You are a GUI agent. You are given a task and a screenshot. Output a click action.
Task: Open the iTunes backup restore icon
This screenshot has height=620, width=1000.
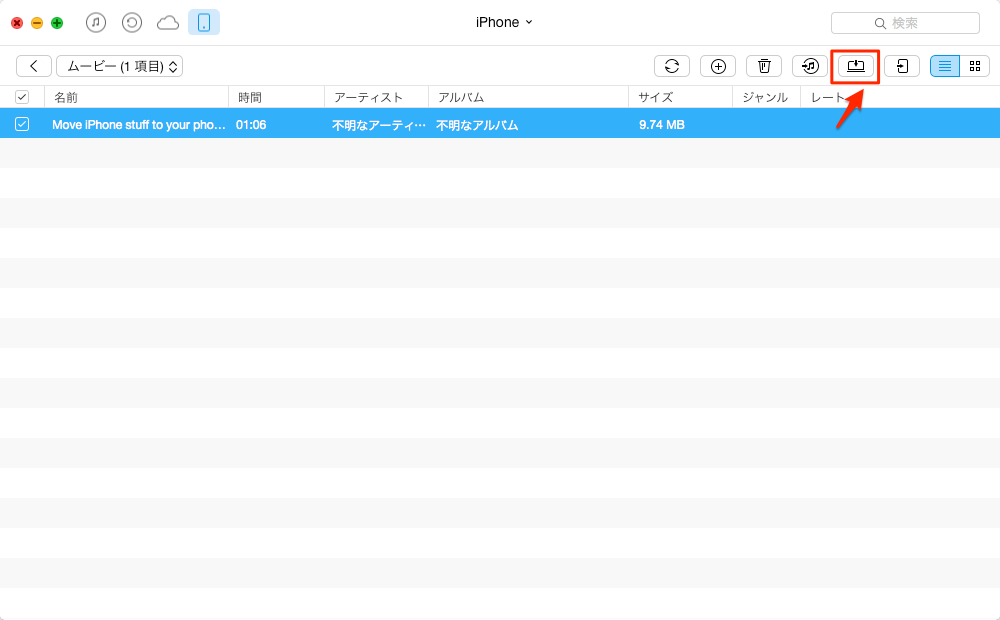[131, 23]
